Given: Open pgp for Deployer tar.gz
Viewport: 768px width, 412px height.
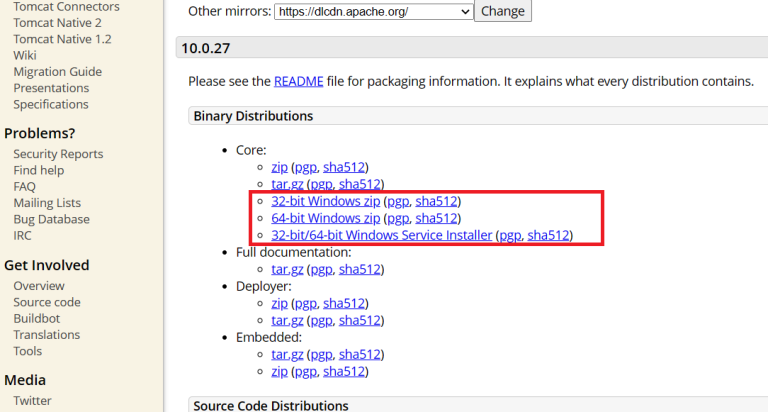Looking at the screenshot, I should (321, 320).
